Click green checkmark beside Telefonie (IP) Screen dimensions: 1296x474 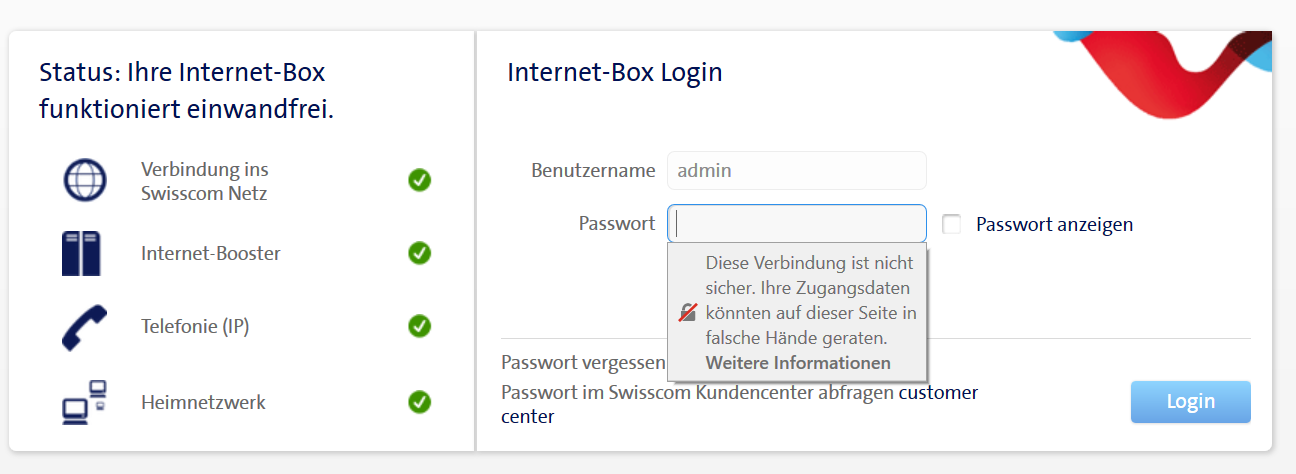(419, 327)
